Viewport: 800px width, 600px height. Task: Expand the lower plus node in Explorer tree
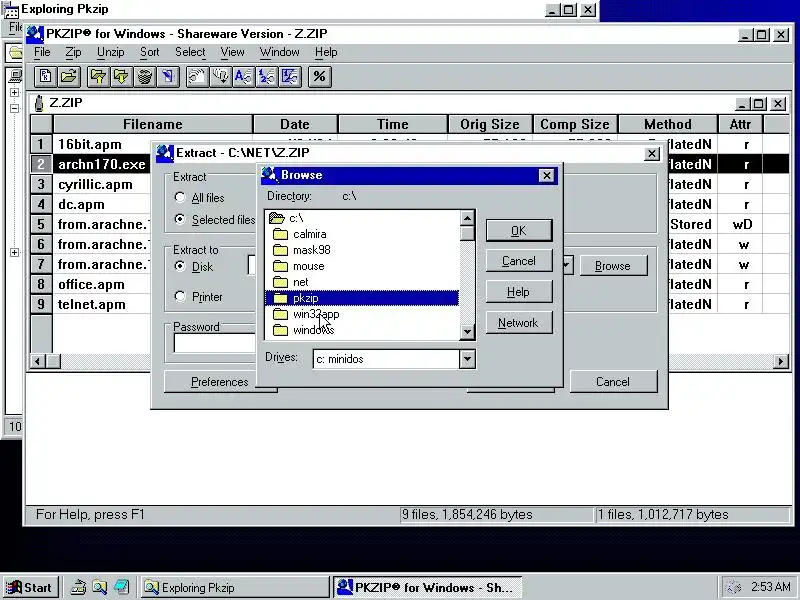[14, 253]
